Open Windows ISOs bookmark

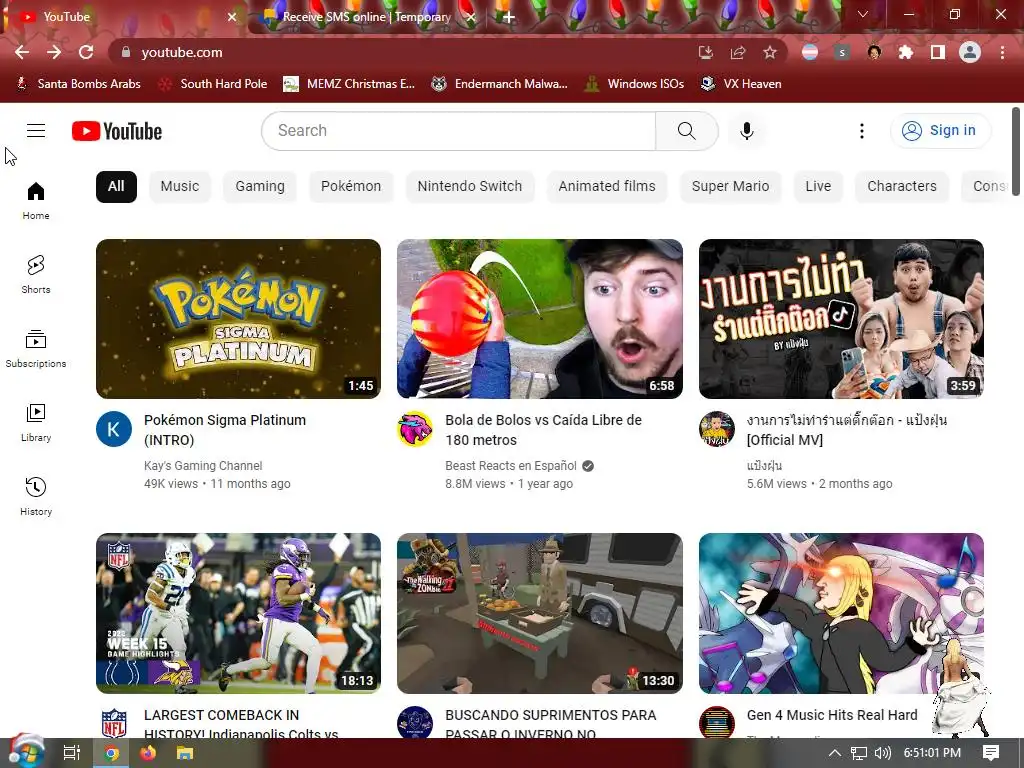tap(634, 84)
